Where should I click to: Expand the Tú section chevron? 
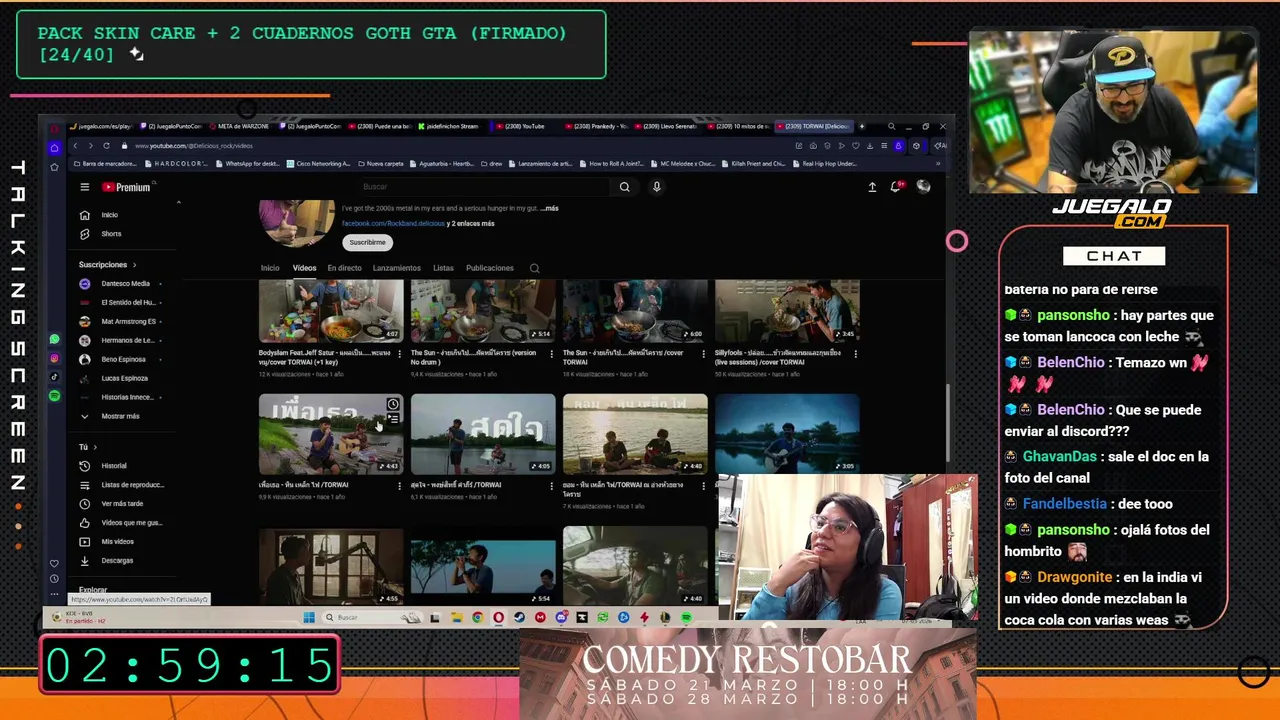click(95, 447)
